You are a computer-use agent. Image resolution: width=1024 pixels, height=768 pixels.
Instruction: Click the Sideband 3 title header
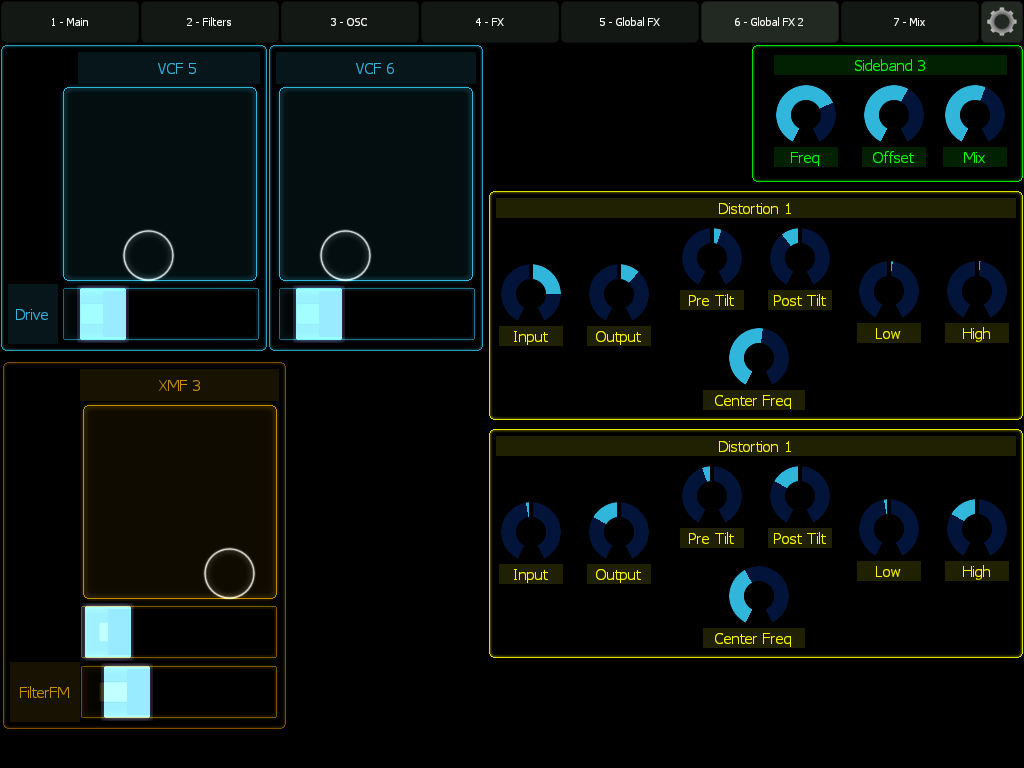890,65
